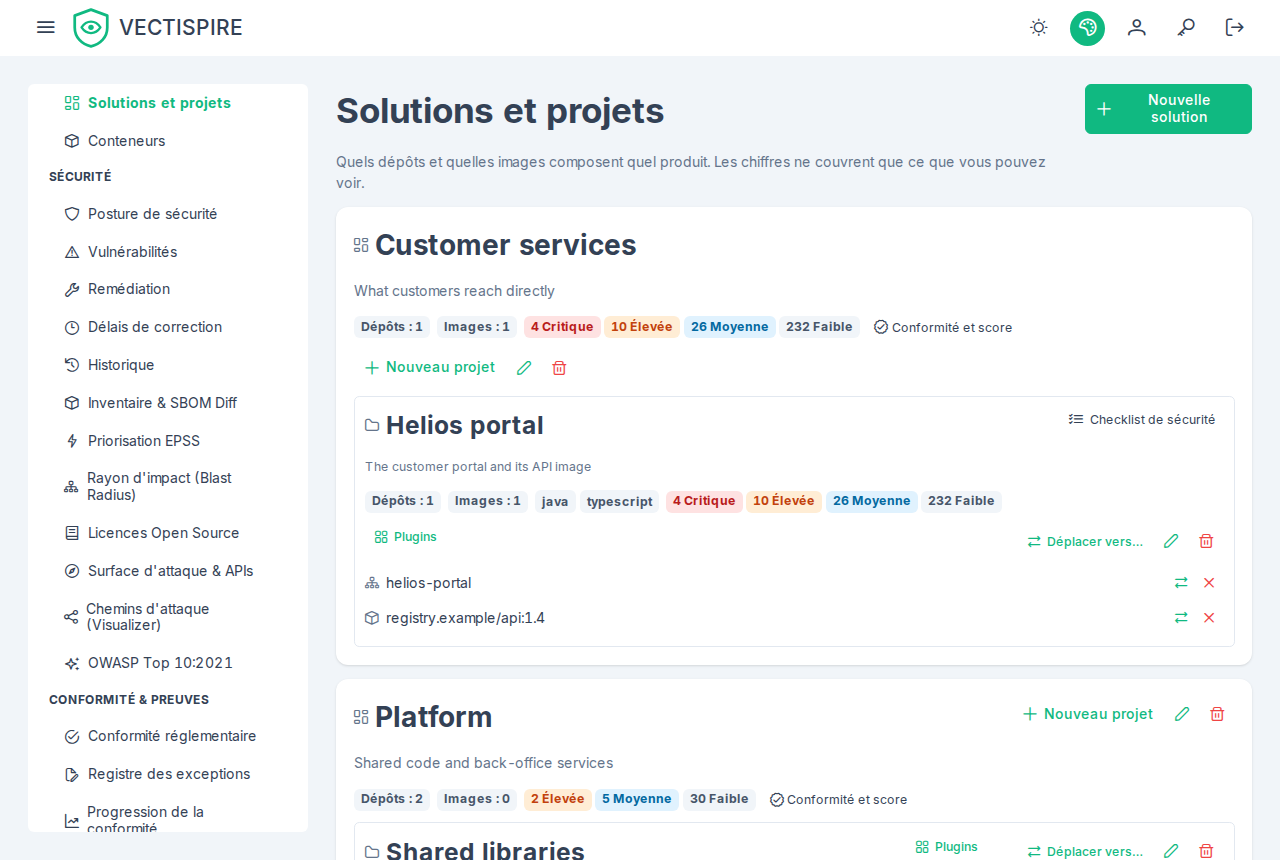Edit the Helios portal project
The width and height of the screenshot is (1280, 860).
(x=1171, y=541)
